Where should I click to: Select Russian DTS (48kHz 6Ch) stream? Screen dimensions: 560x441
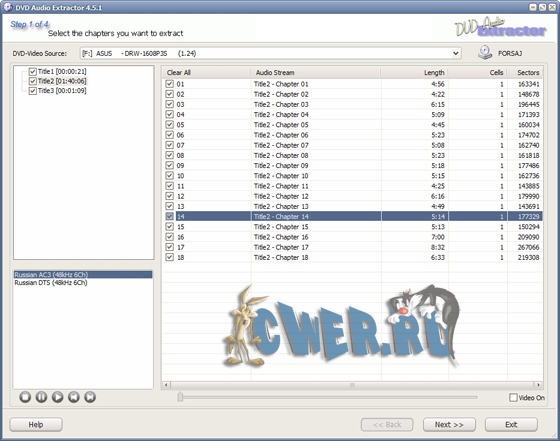coord(83,283)
